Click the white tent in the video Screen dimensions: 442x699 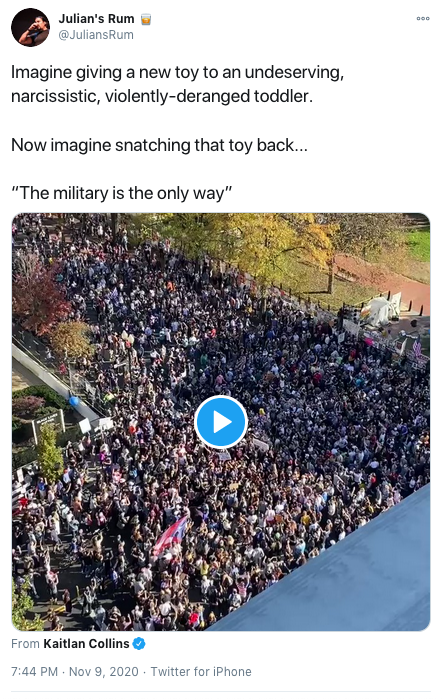380,309
